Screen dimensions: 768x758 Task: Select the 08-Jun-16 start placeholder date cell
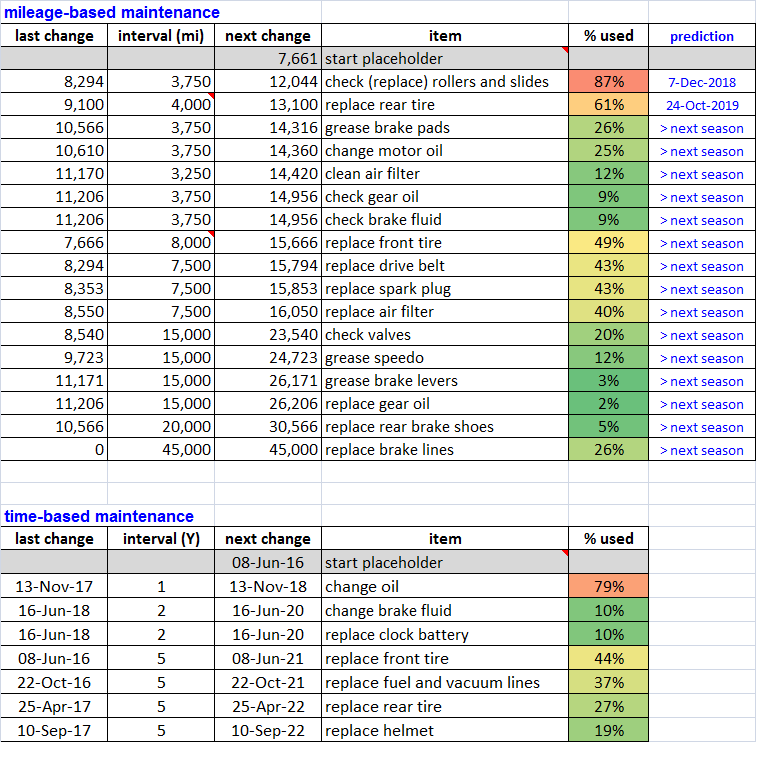268,562
